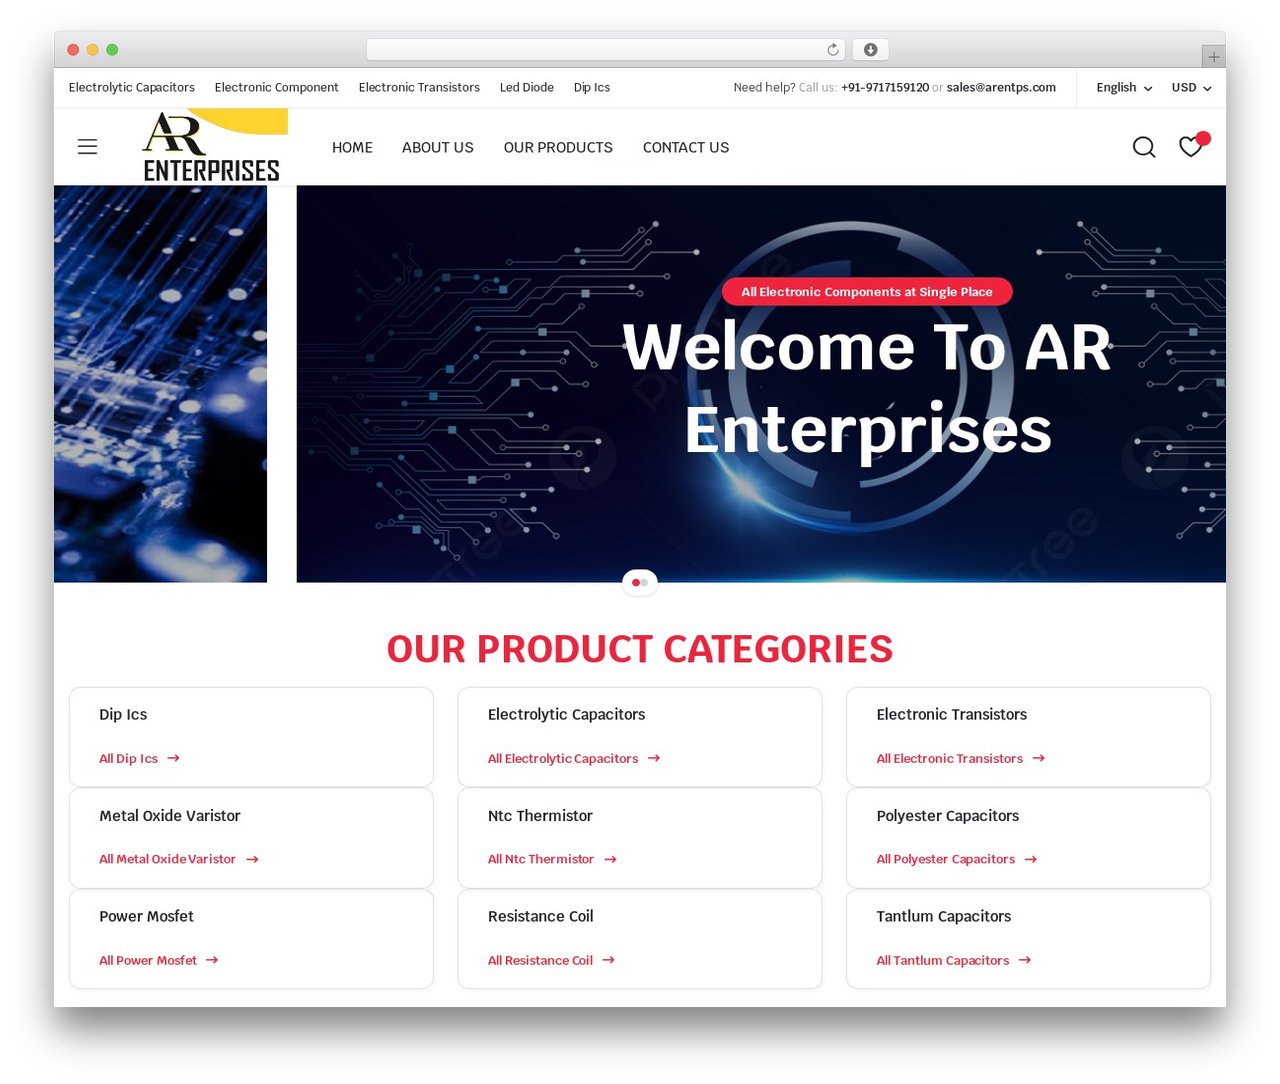Open the Power Mosfet category heading
The height and width of the screenshot is (1084, 1280).
click(146, 917)
